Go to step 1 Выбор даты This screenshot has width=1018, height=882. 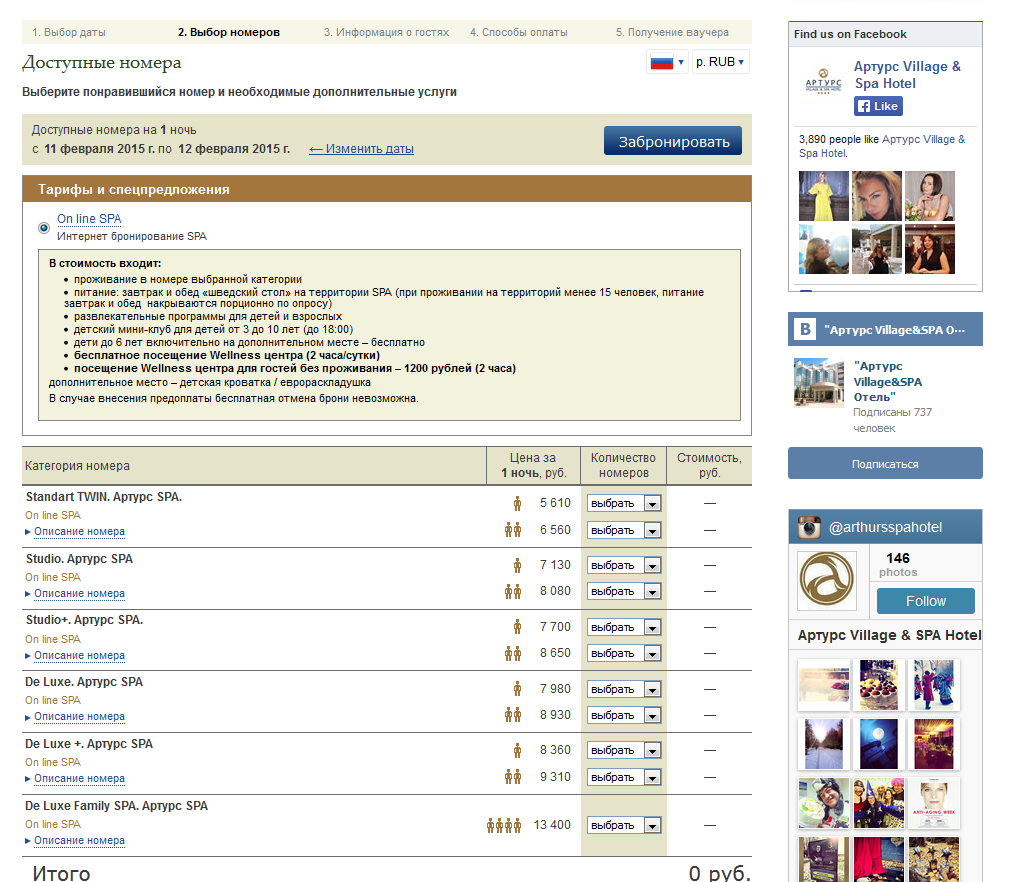pyautogui.click(x=69, y=32)
